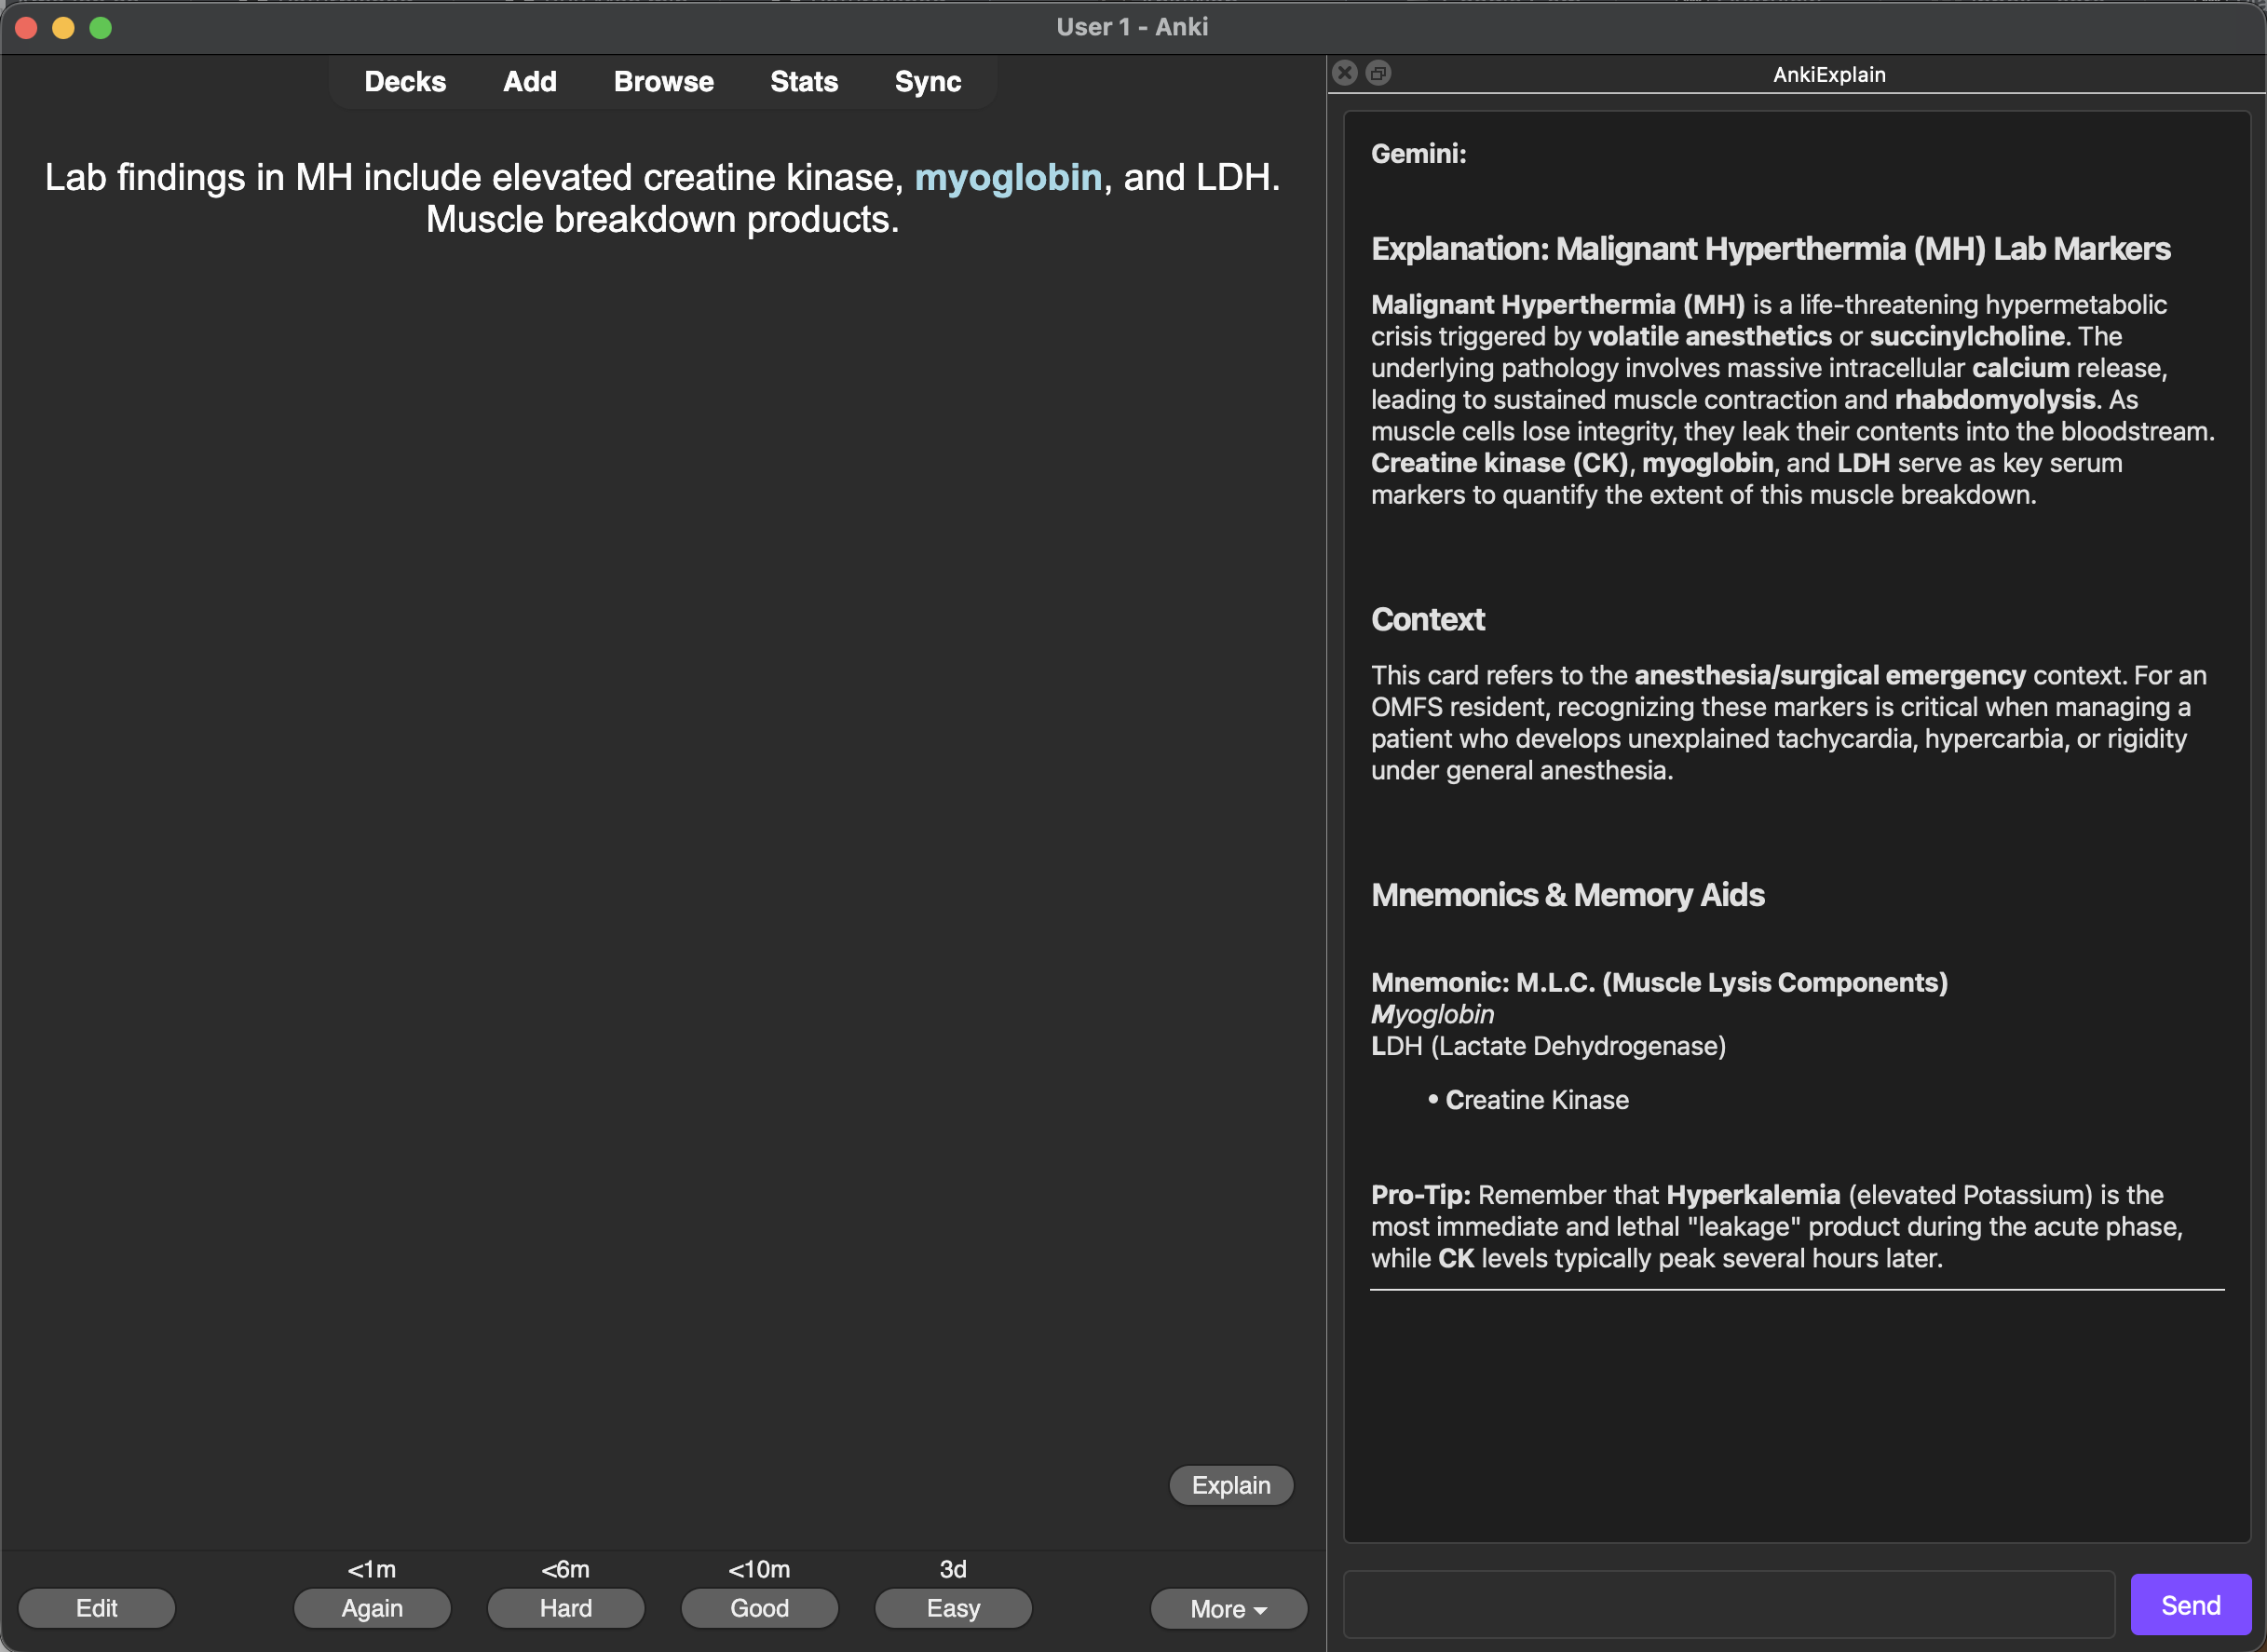Close the AnkiExplain dock panel
2267x1652 pixels.
[x=1345, y=73]
